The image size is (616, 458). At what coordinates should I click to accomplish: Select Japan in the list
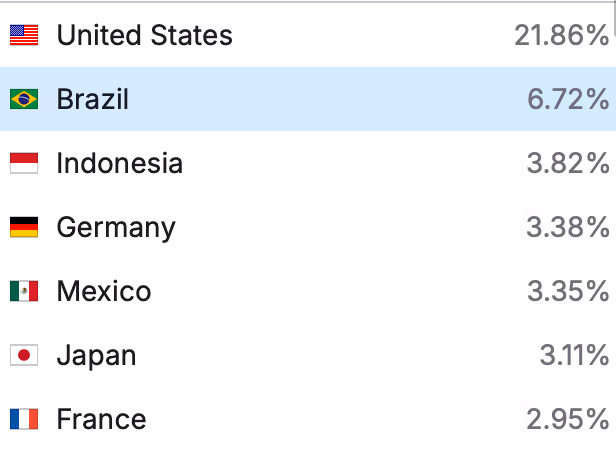tap(96, 355)
